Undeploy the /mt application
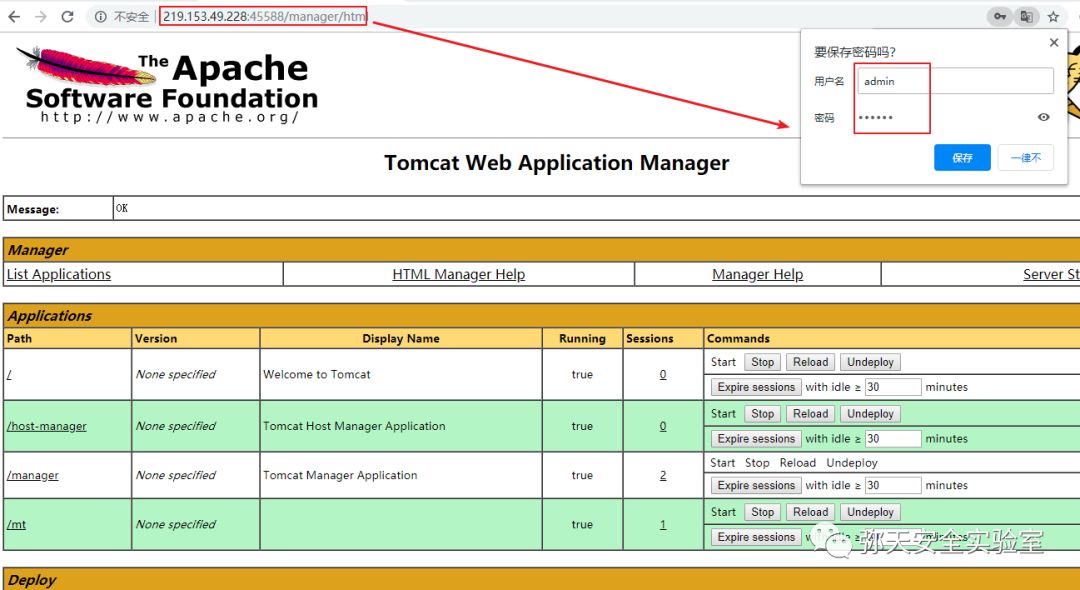 871,512
